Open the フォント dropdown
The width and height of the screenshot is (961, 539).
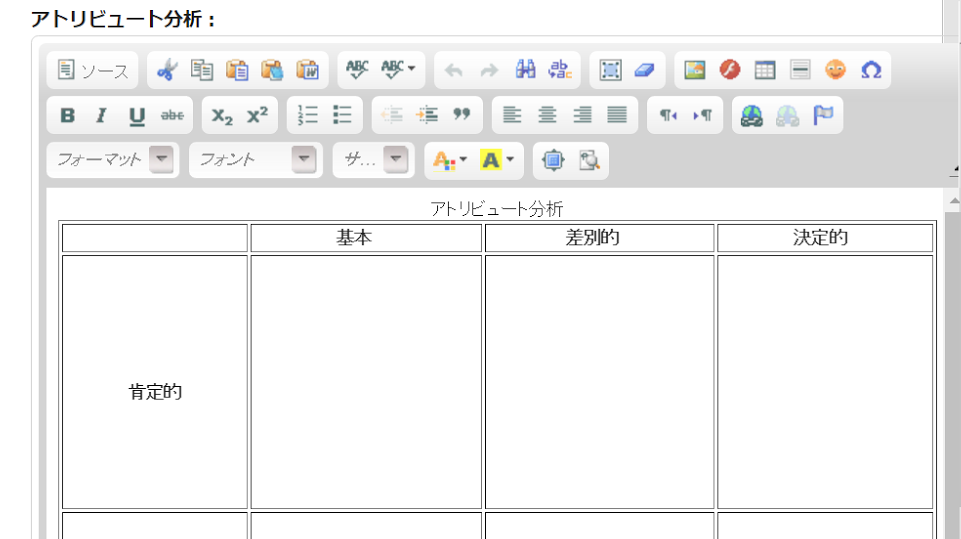click(256, 159)
